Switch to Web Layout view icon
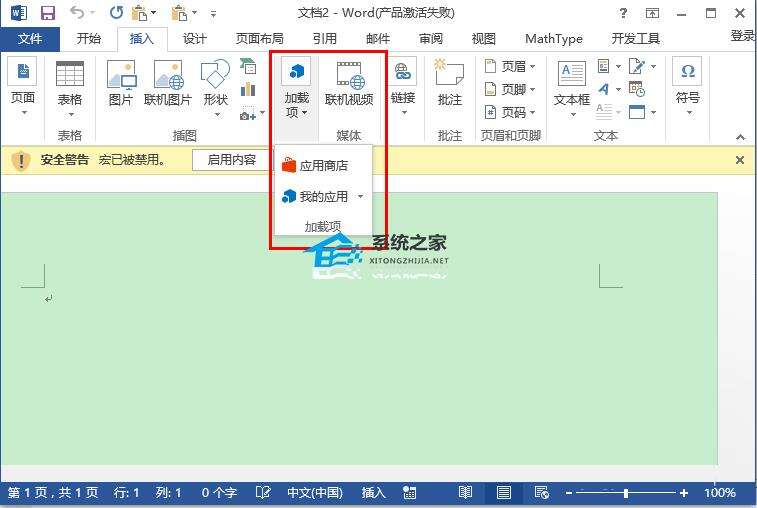Image resolution: width=757 pixels, height=508 pixels. (x=542, y=493)
